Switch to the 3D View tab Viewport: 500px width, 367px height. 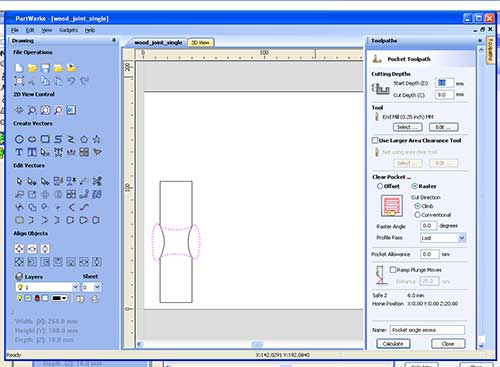pyautogui.click(x=200, y=43)
